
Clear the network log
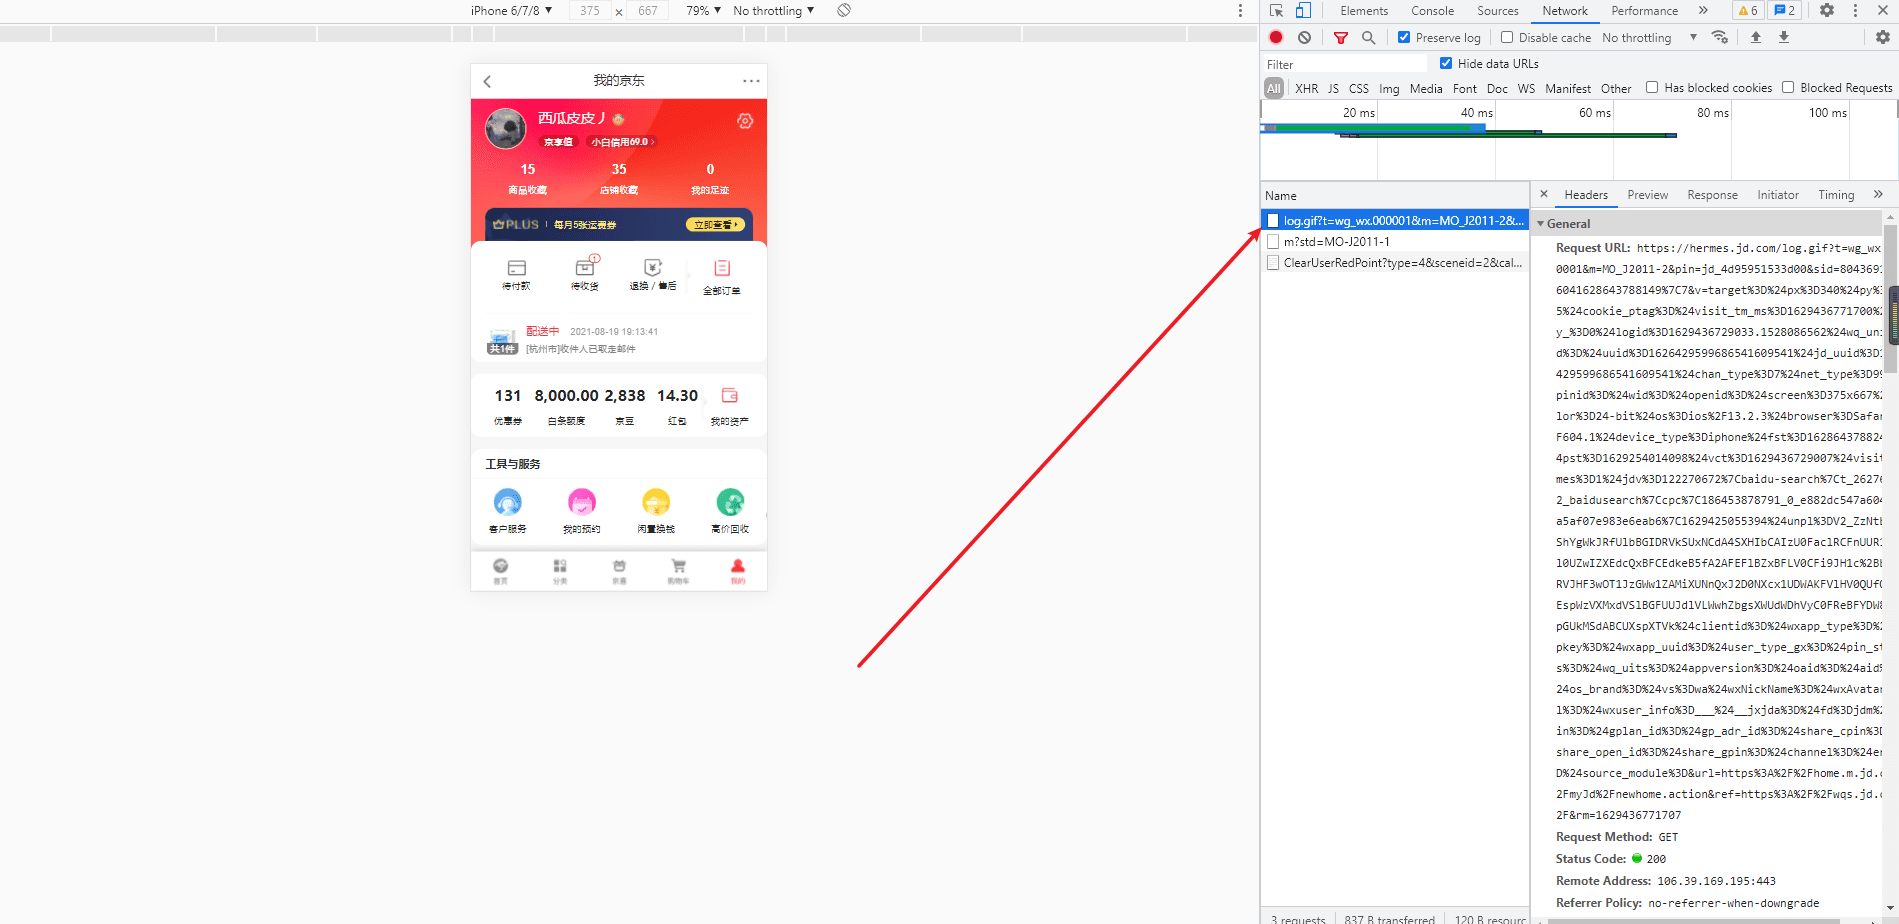click(1304, 38)
